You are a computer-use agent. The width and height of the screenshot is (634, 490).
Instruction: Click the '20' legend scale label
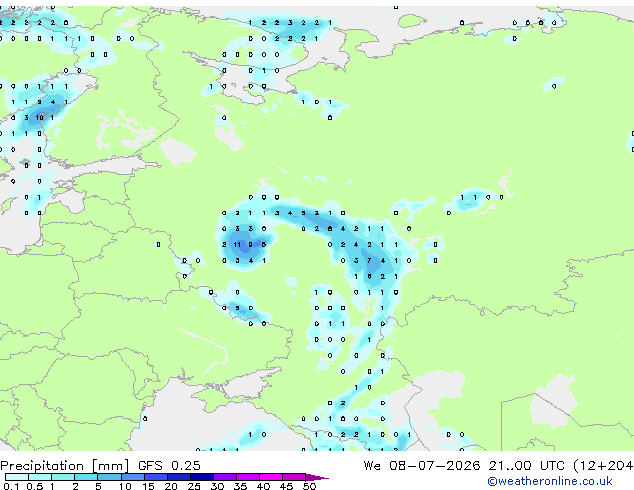[171, 486]
